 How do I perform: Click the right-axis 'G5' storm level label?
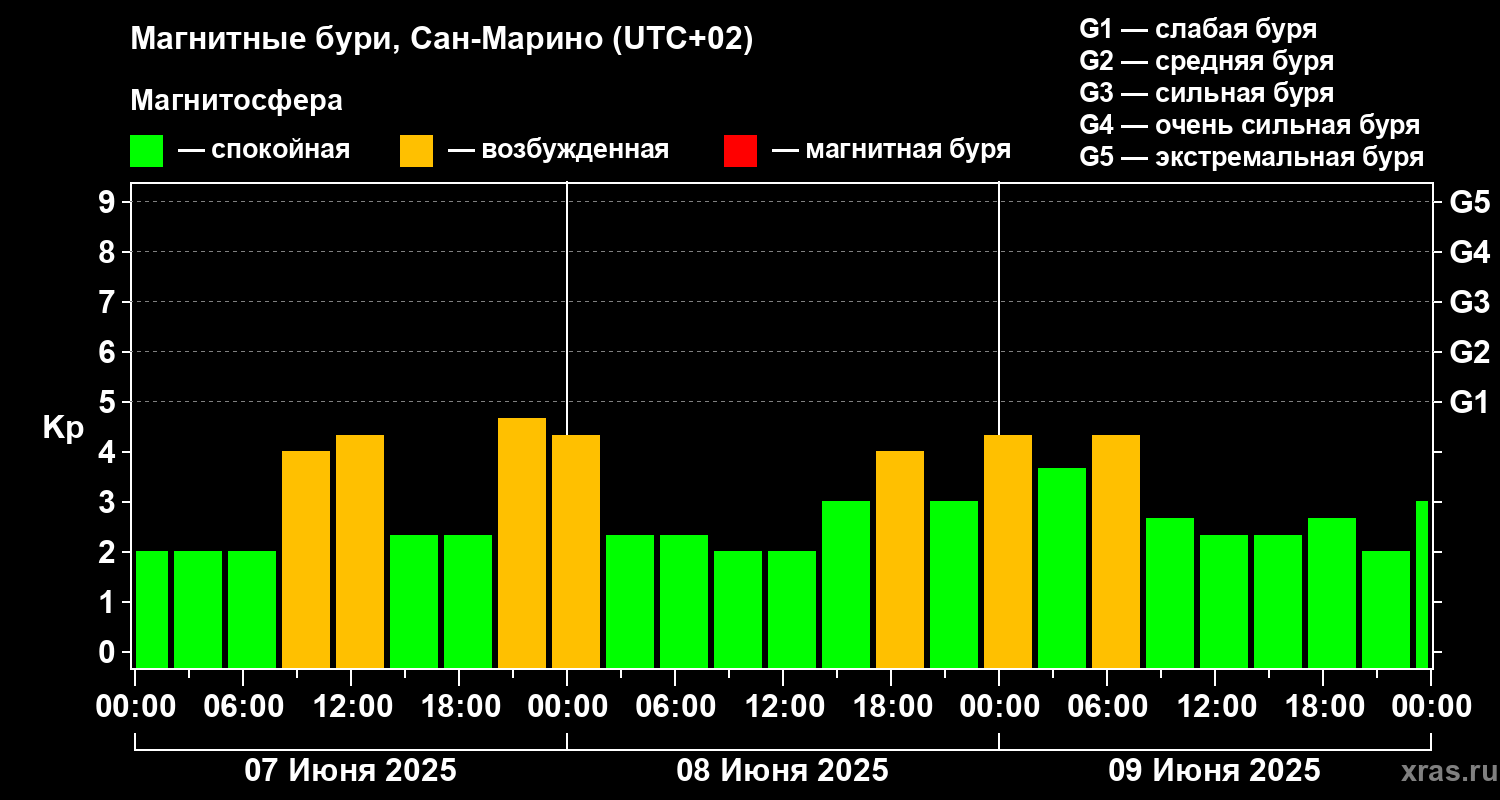[1469, 202]
